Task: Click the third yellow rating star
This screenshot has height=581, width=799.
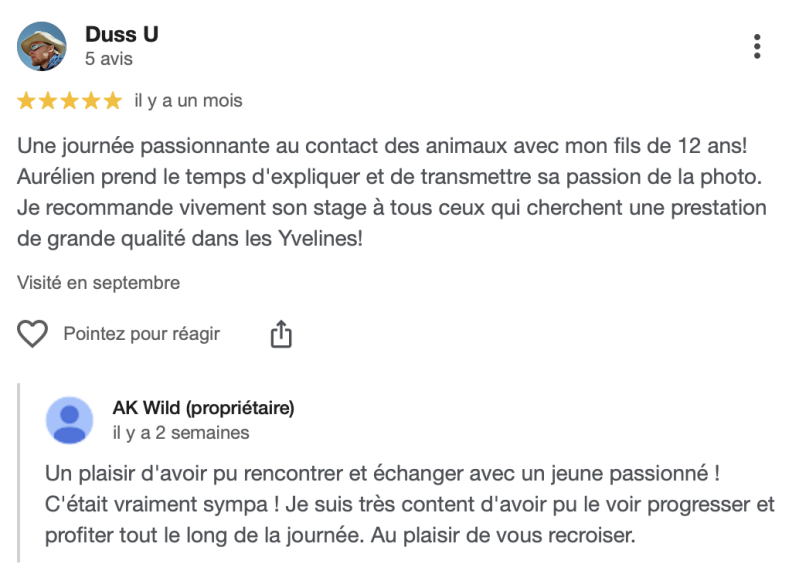Action: (69, 101)
